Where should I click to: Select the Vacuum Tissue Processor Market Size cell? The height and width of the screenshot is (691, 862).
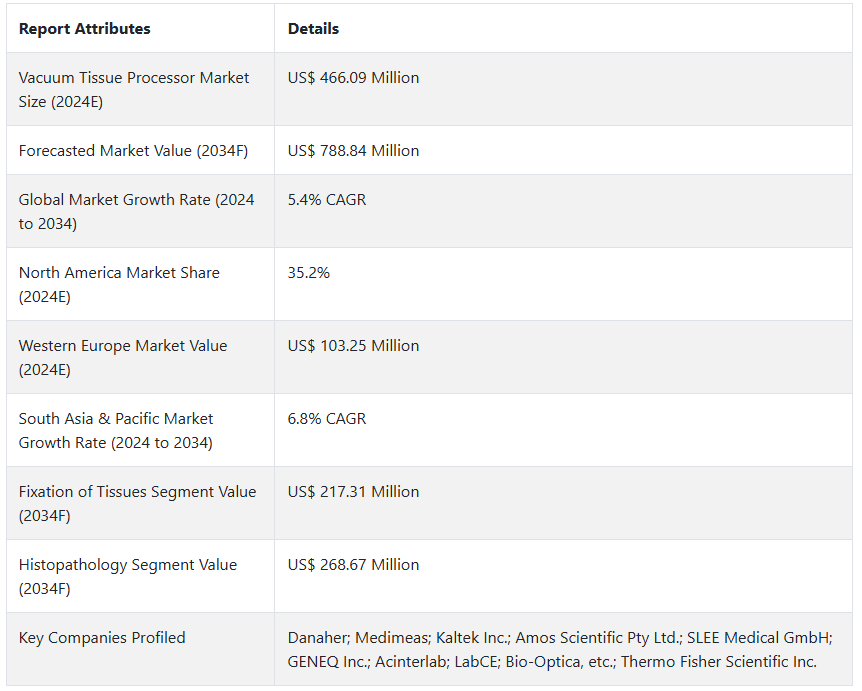(x=134, y=89)
